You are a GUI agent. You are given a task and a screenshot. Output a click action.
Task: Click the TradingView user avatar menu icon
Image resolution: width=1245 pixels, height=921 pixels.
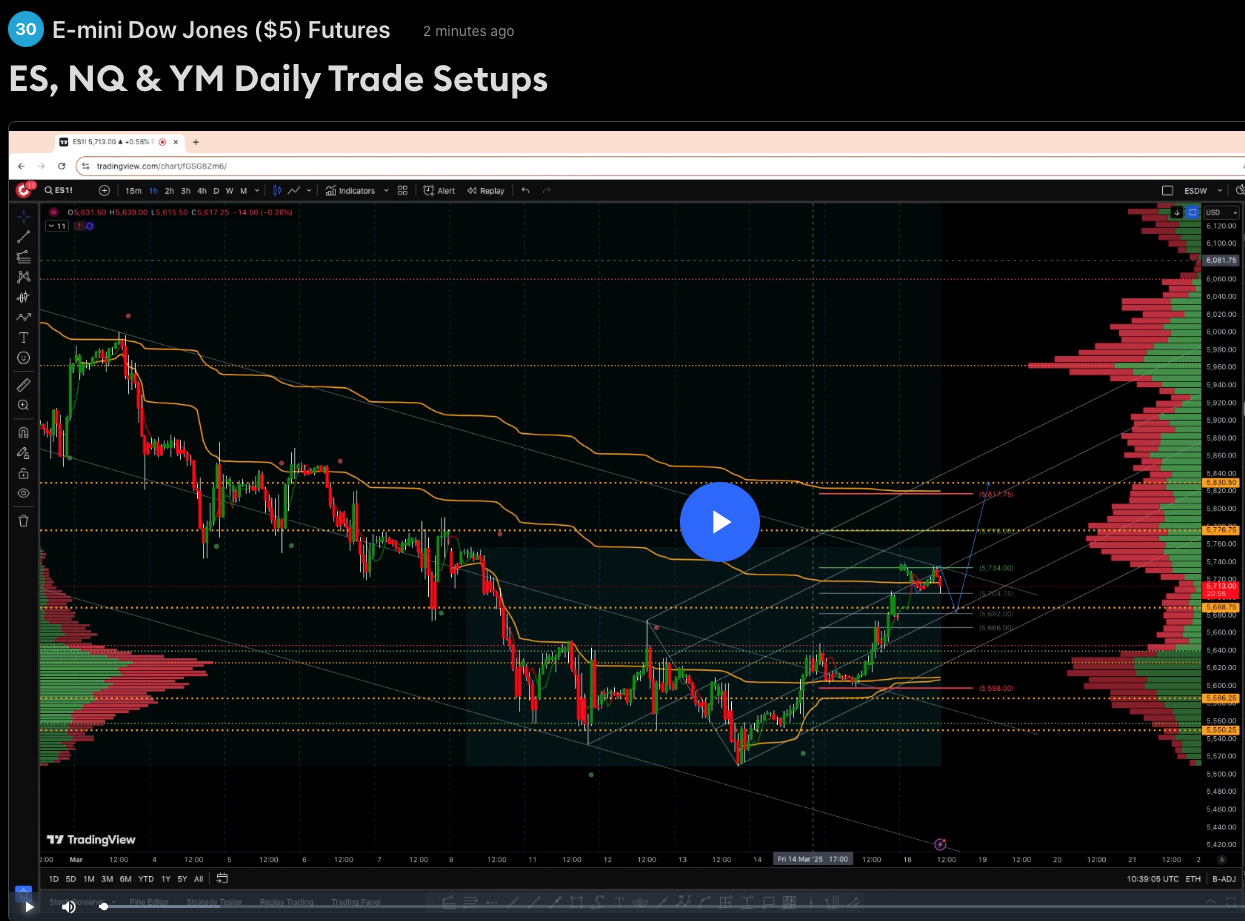[x=25, y=190]
